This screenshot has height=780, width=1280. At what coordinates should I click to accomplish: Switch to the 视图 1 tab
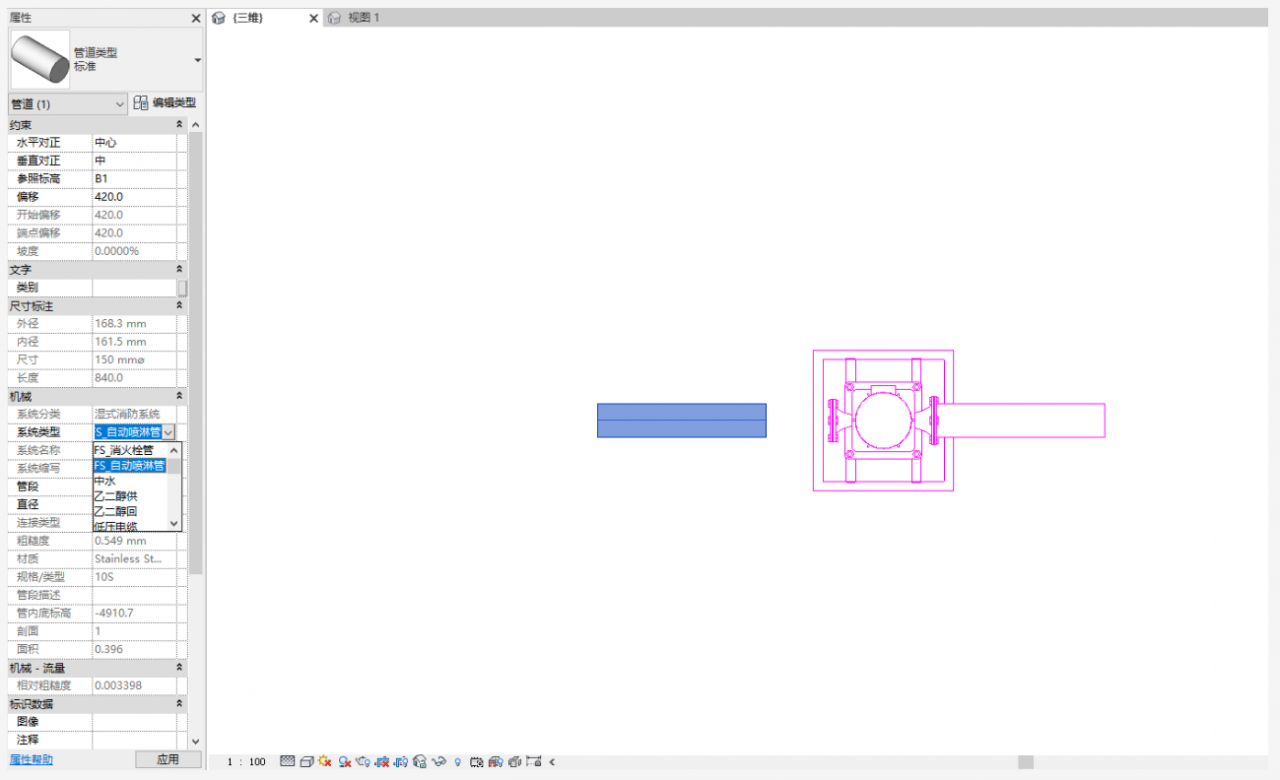click(x=363, y=18)
